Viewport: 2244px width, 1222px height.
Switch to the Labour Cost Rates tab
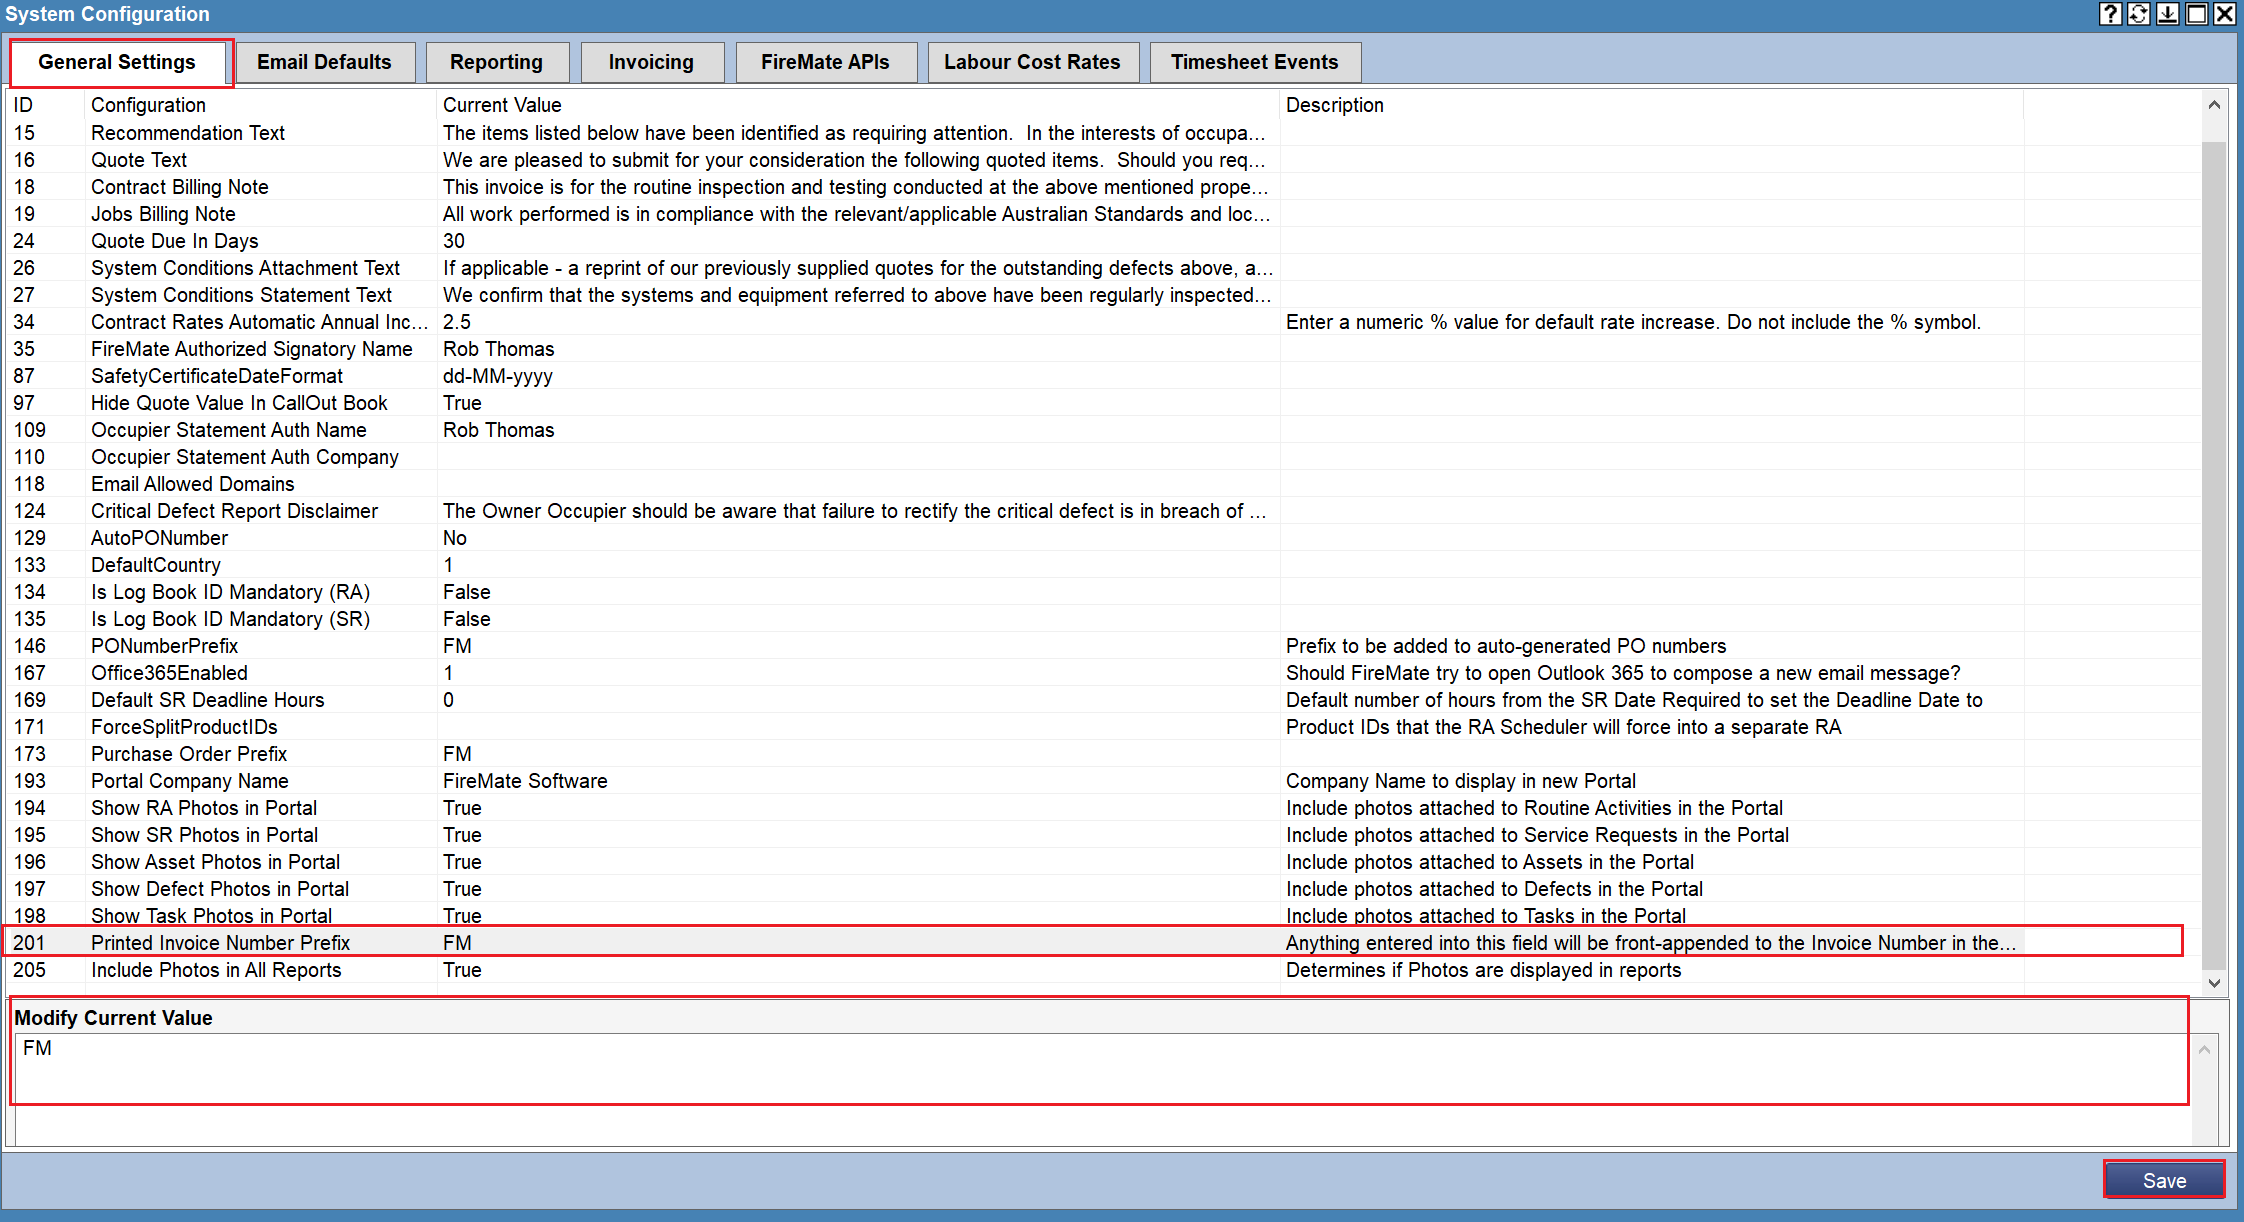click(x=1032, y=62)
